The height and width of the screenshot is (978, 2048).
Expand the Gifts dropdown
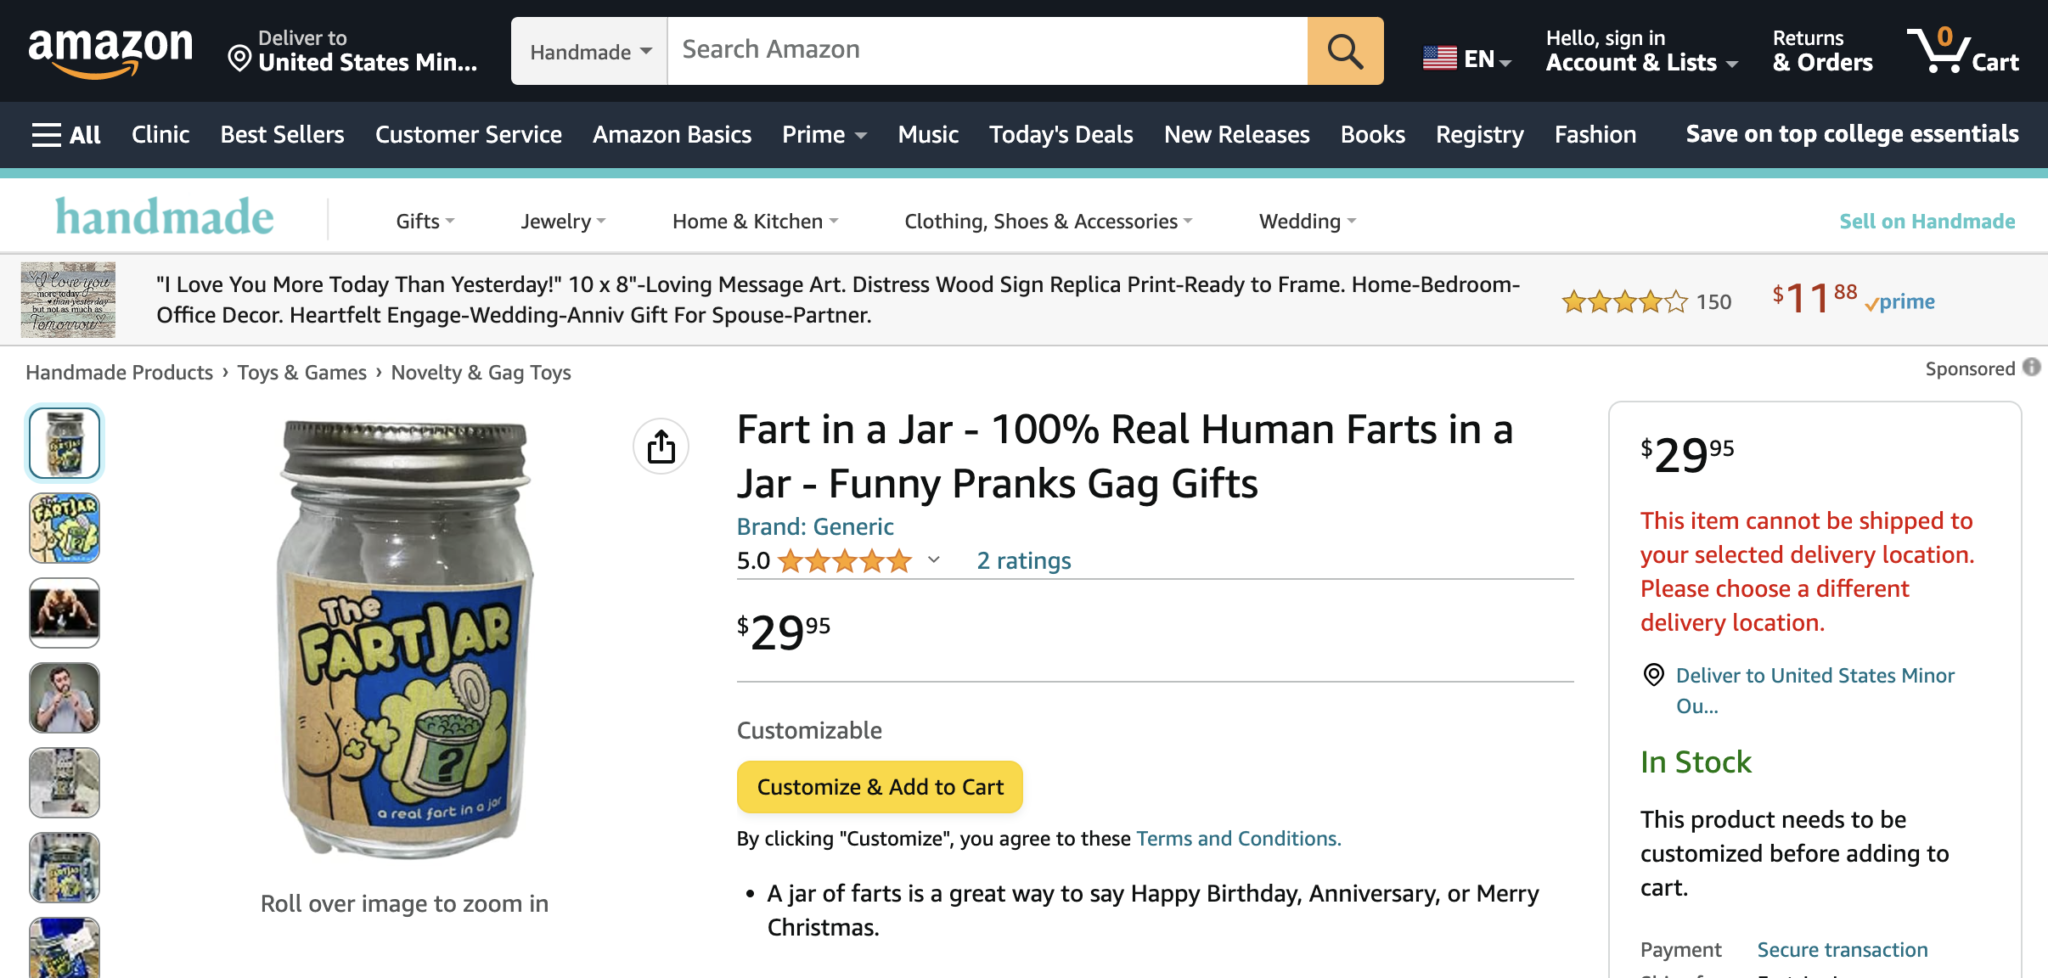coord(424,221)
